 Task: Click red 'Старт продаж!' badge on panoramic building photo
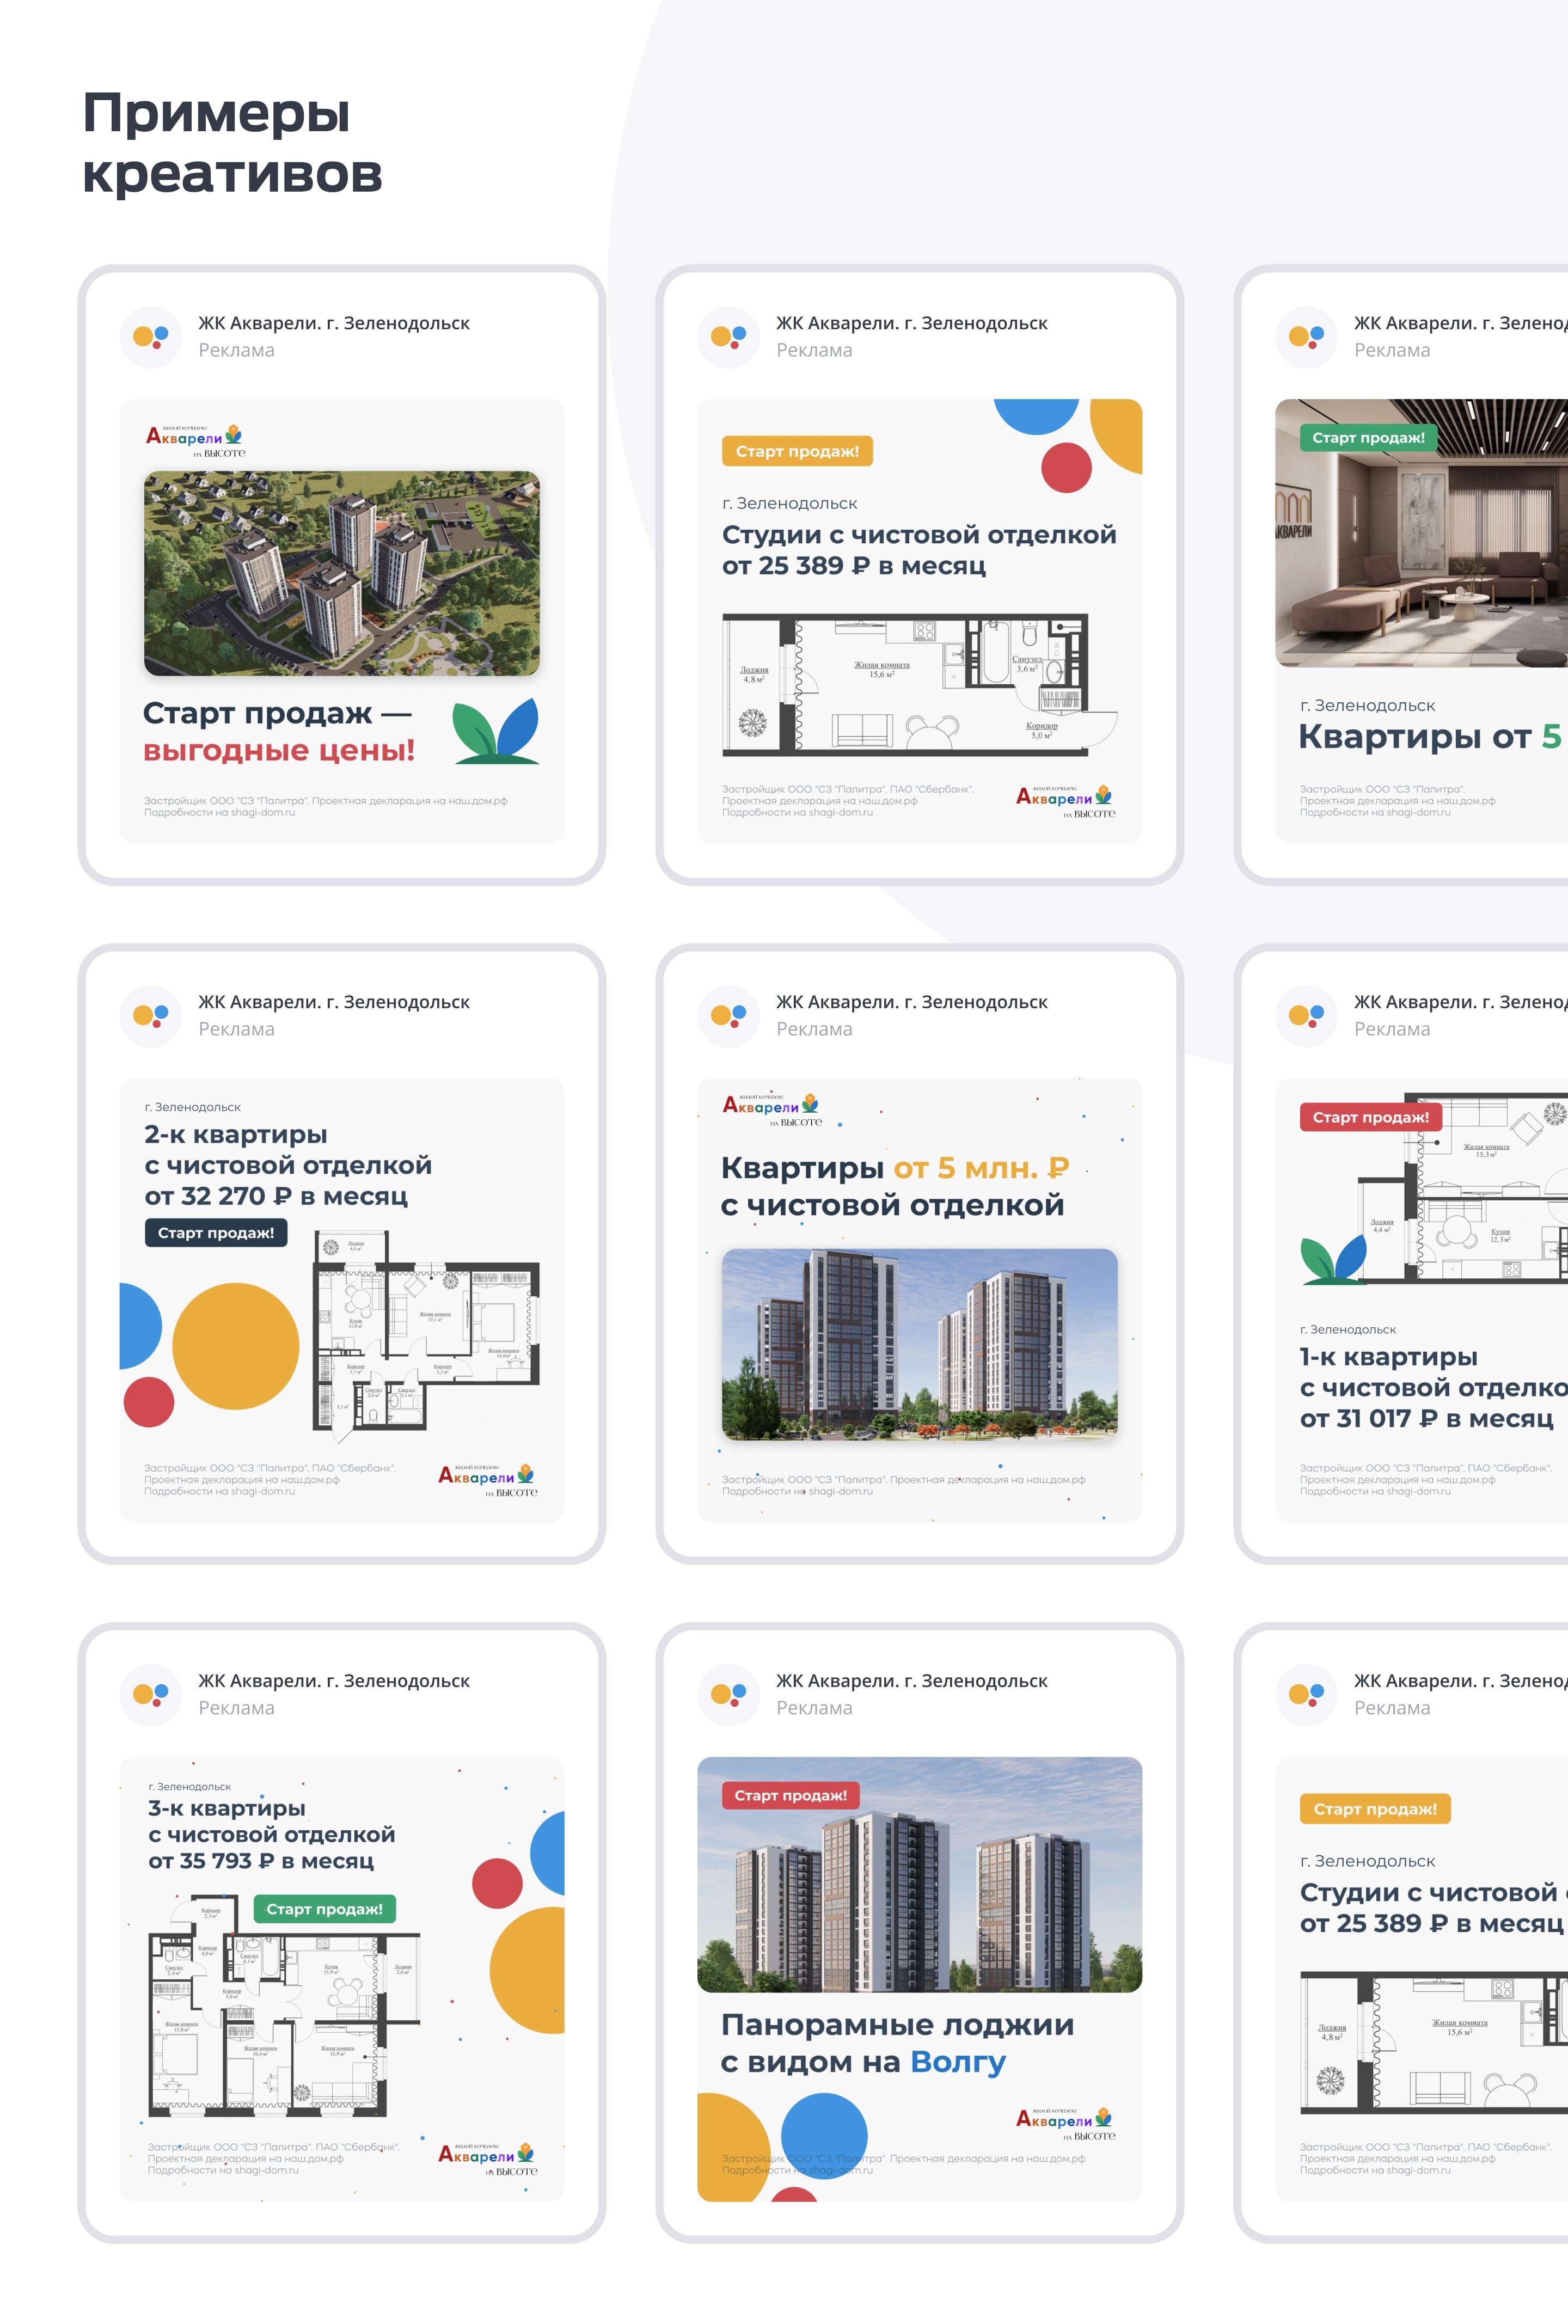(x=790, y=1795)
